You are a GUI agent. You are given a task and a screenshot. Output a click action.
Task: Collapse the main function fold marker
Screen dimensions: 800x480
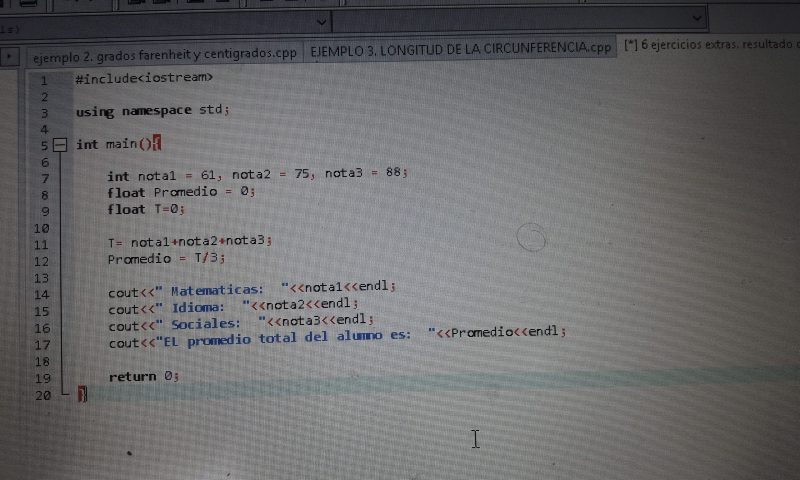point(59,144)
